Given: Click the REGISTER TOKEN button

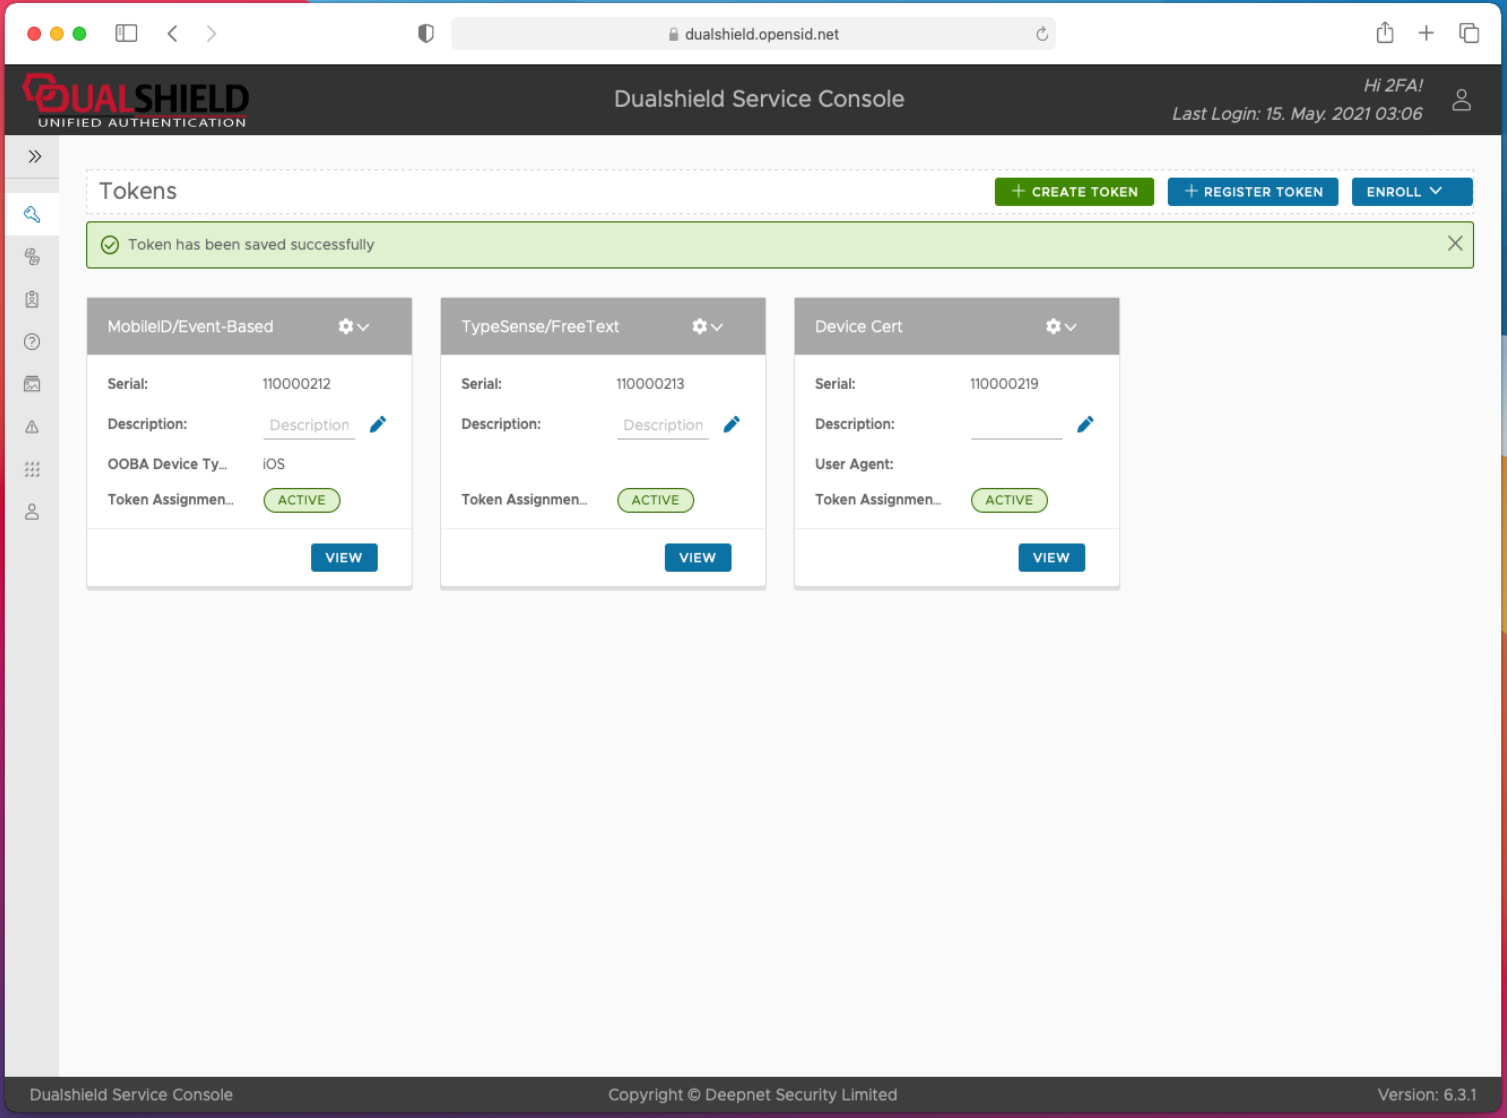Looking at the screenshot, I should [x=1252, y=192].
